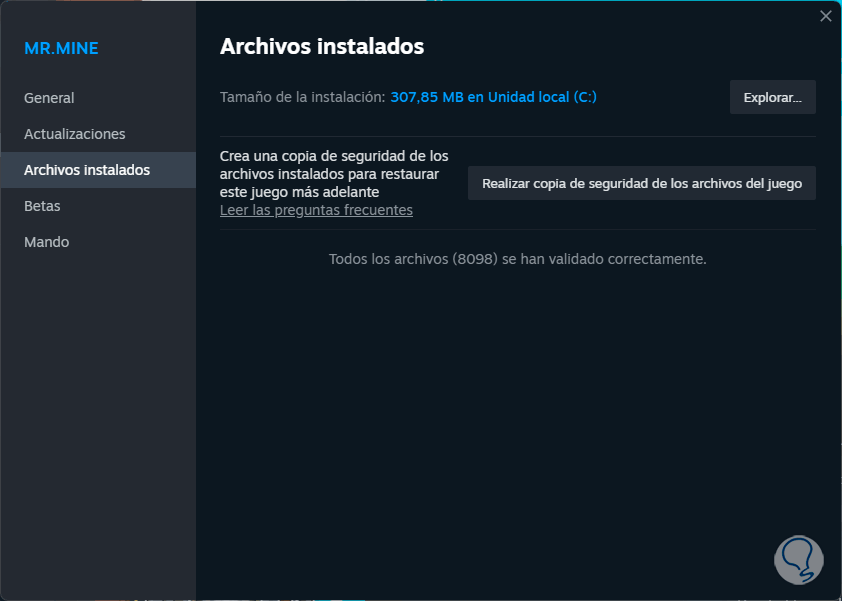
Task: Close the properties dialog with X
Action: (x=826, y=16)
